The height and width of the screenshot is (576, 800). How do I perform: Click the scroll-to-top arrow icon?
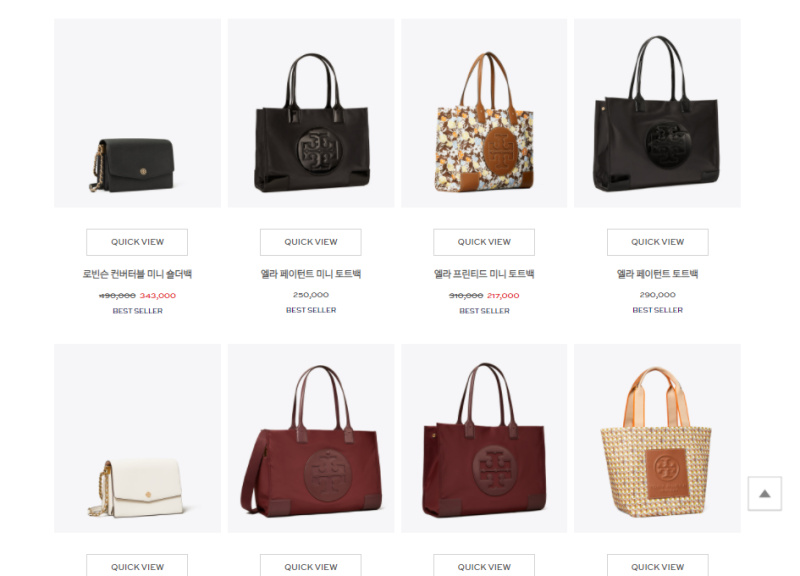click(764, 493)
